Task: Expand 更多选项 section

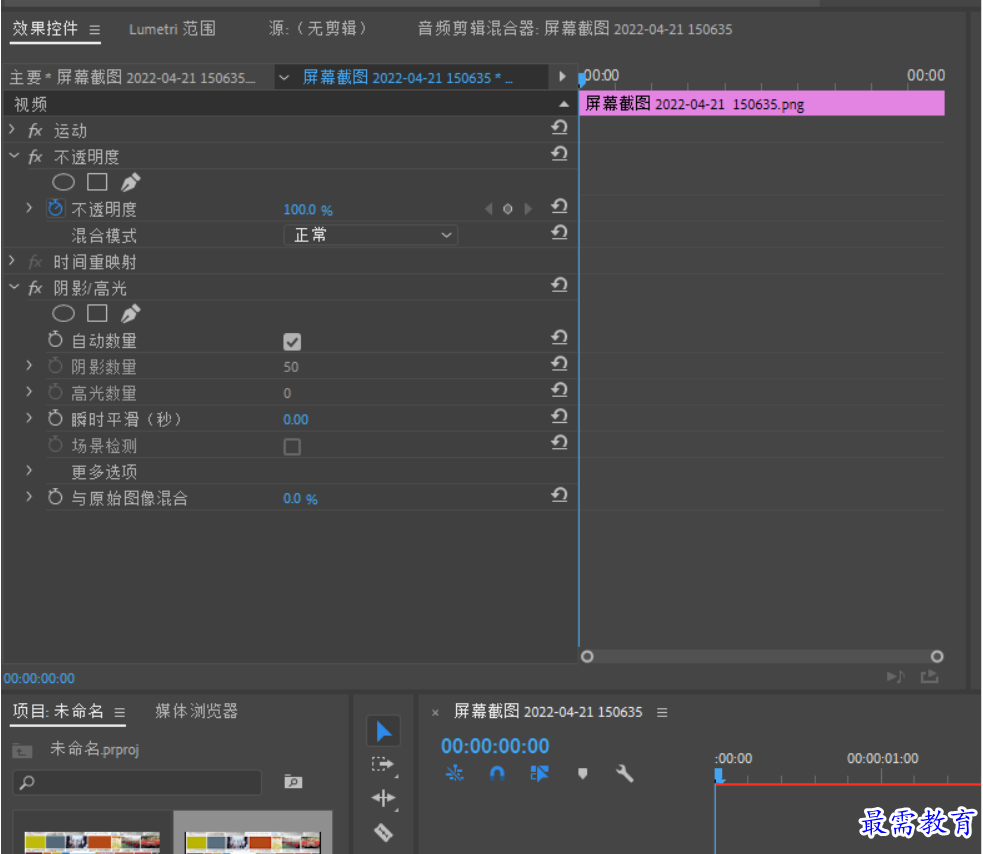Action: coord(29,470)
